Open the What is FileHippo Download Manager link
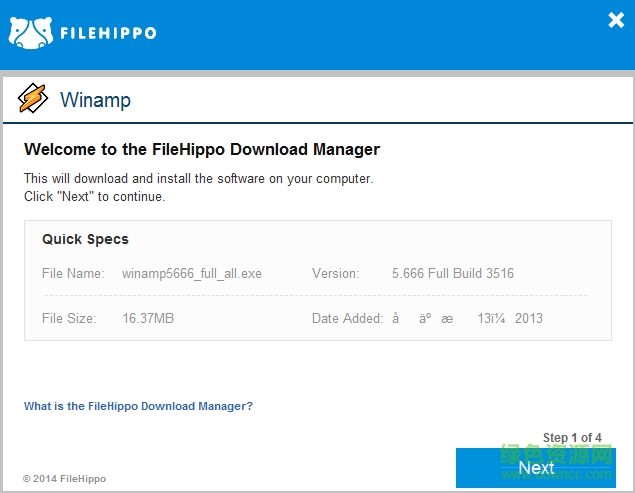 [138, 406]
